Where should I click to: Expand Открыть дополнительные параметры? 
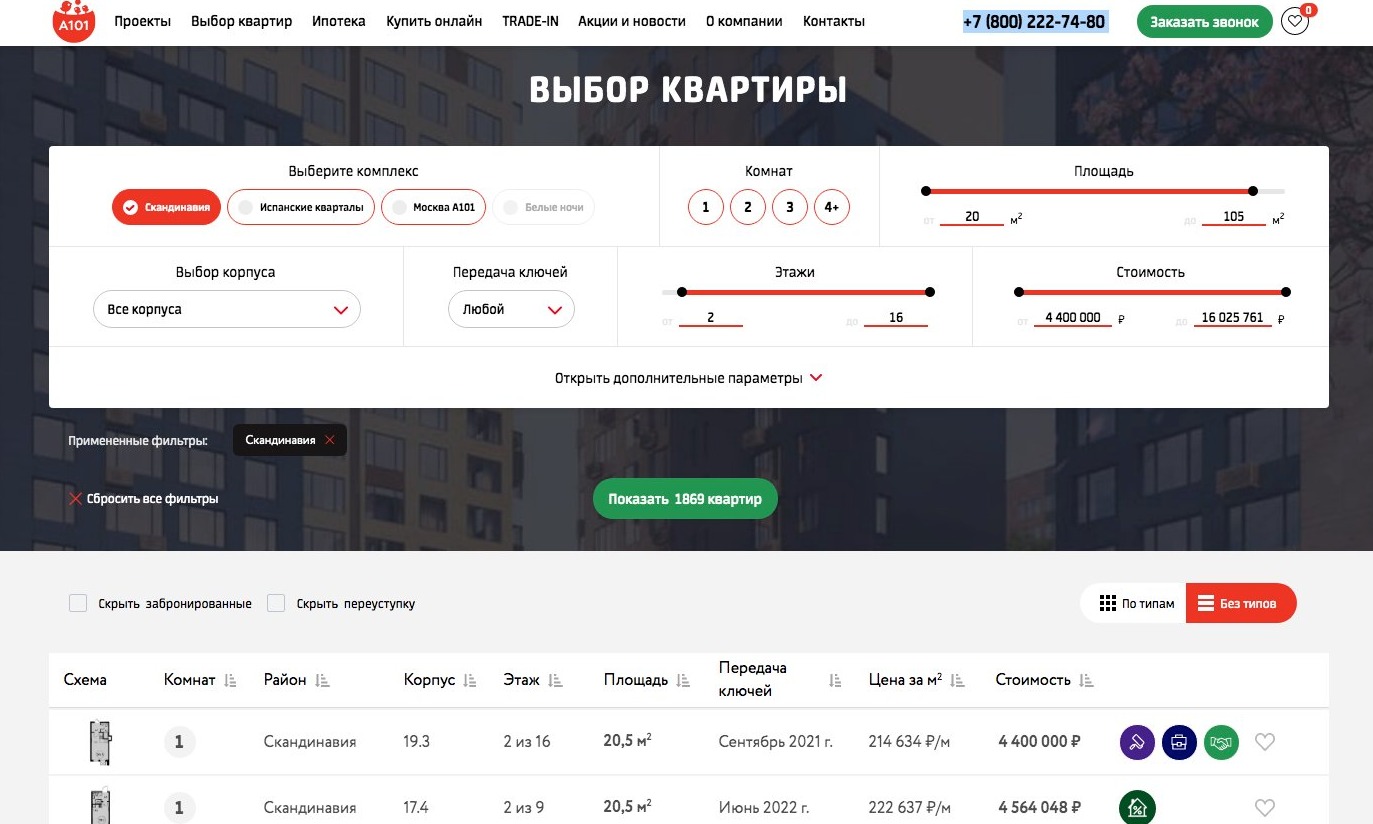[x=689, y=378]
